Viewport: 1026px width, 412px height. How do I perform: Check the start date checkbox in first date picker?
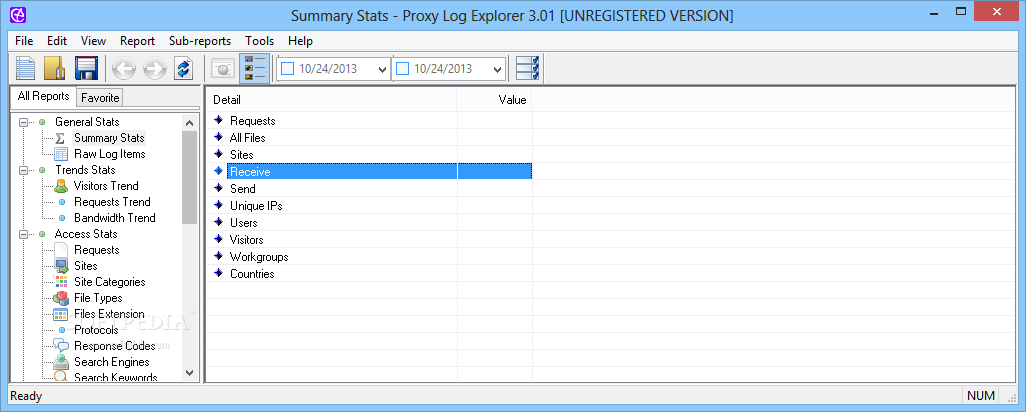(x=287, y=69)
